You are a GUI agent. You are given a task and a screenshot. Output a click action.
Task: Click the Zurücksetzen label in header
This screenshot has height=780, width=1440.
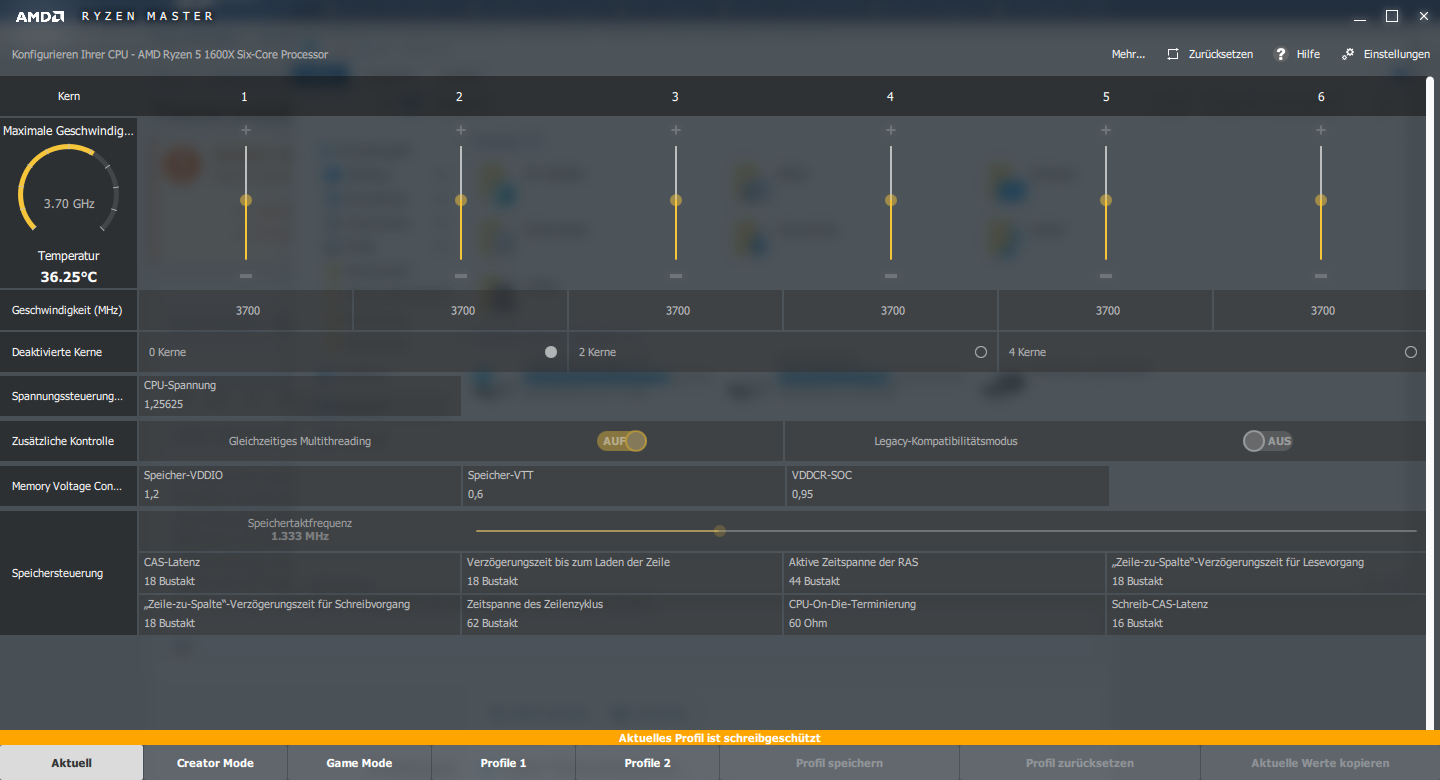click(1220, 54)
